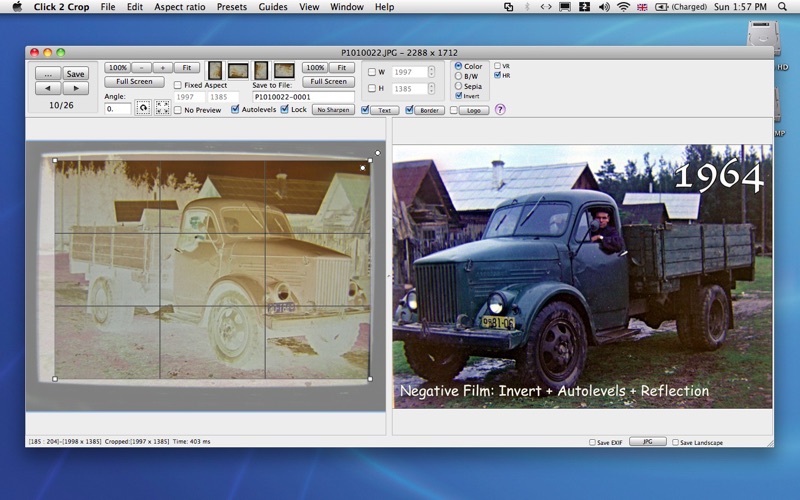Click the zoom in plus button
This screenshot has height=500, width=800.
click(x=162, y=67)
